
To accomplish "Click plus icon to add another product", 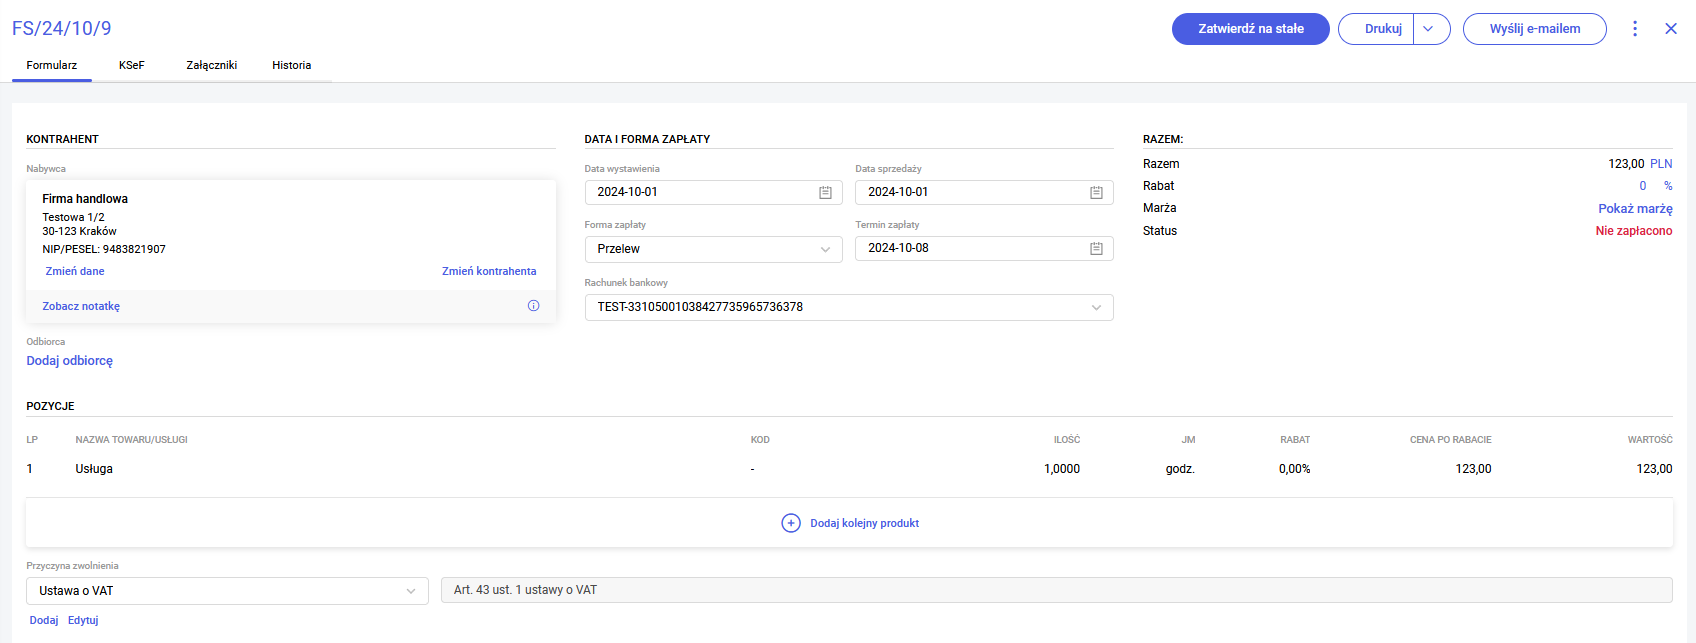I will (x=790, y=523).
